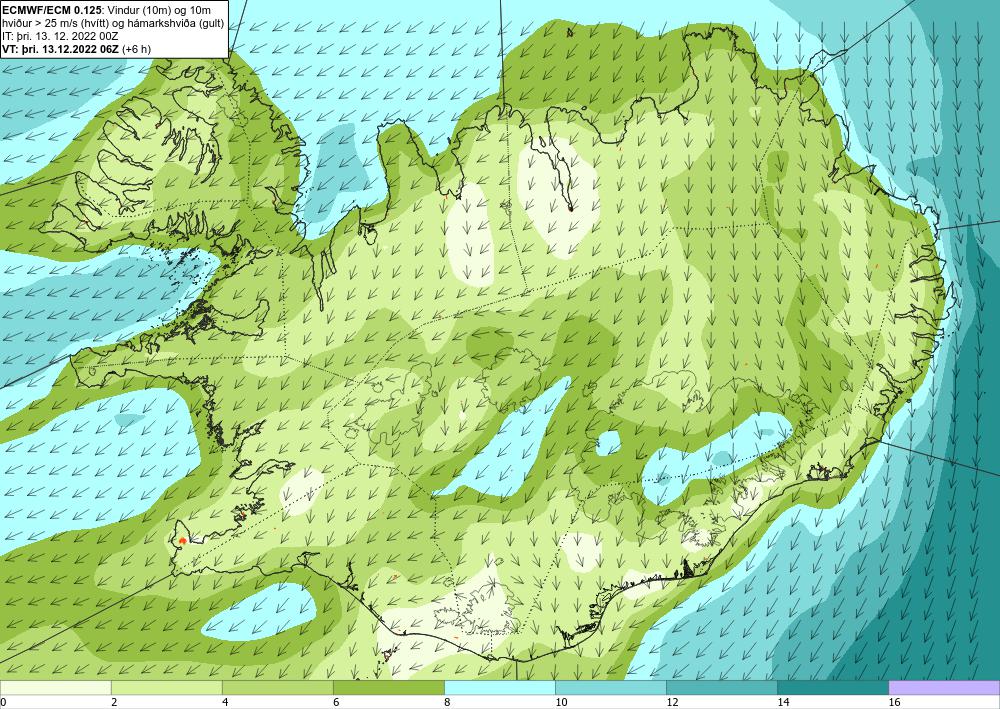Click the legend value label '6'
The image size is (1000, 709).
[x=336, y=702]
